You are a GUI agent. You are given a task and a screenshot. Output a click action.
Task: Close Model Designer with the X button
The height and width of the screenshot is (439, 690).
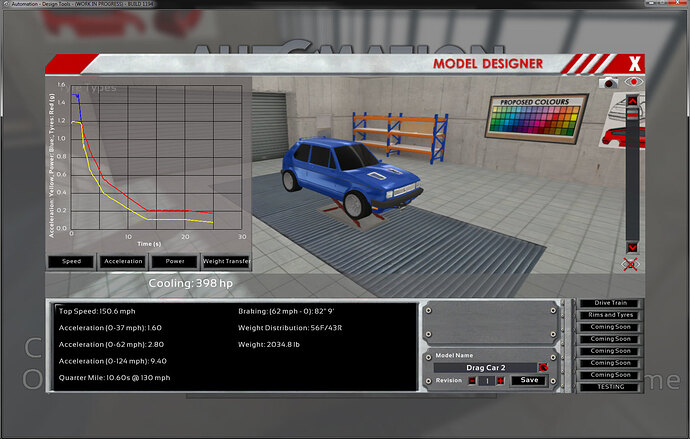[635, 64]
